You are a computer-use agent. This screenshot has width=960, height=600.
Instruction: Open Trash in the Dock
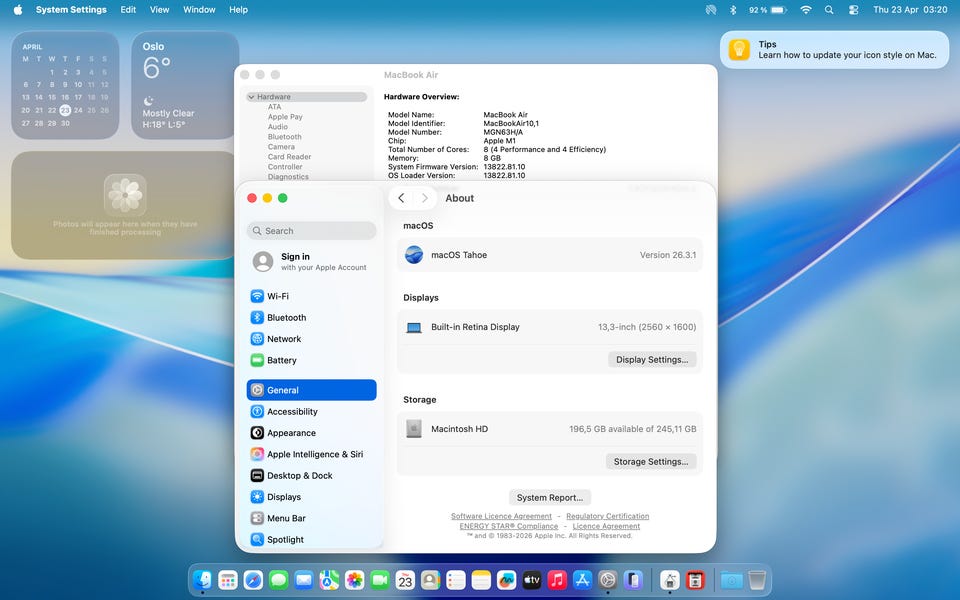pyautogui.click(x=757, y=579)
